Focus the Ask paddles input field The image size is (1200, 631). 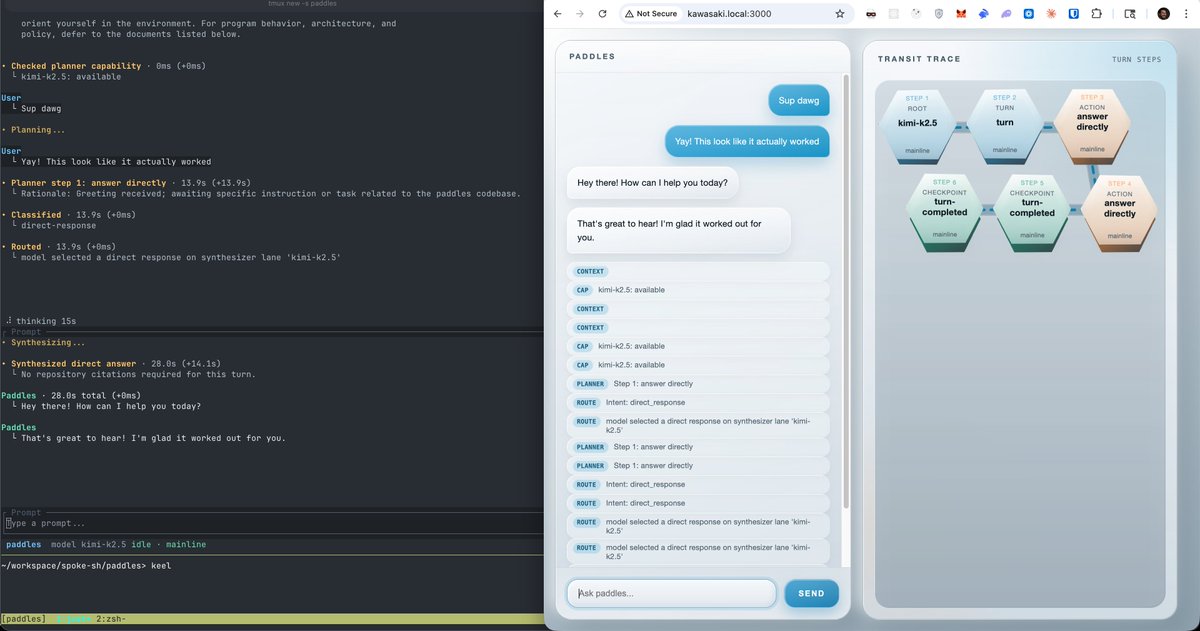pyautogui.click(x=671, y=593)
